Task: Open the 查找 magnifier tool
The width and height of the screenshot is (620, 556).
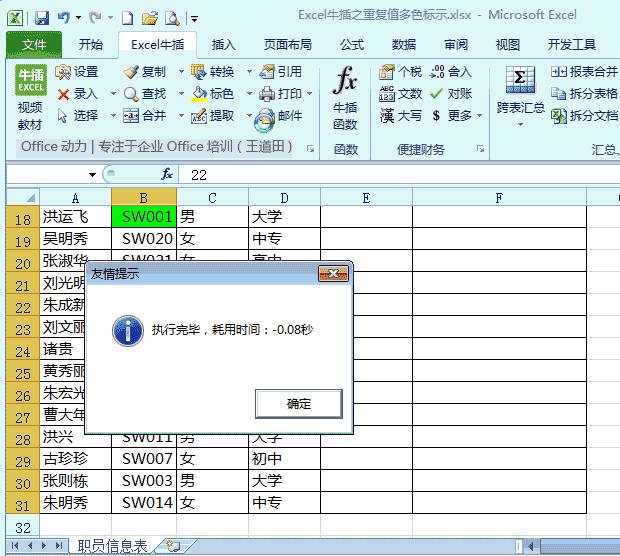Action: (144, 94)
